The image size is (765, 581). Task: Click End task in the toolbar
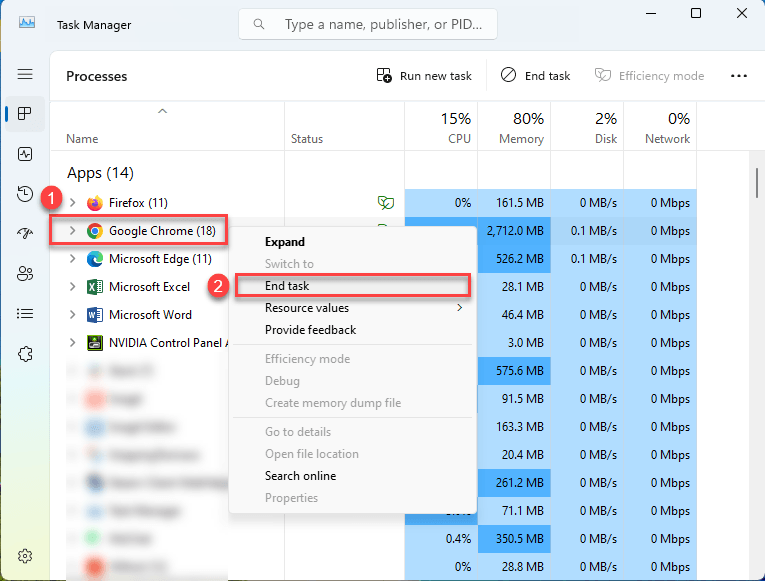[536, 76]
